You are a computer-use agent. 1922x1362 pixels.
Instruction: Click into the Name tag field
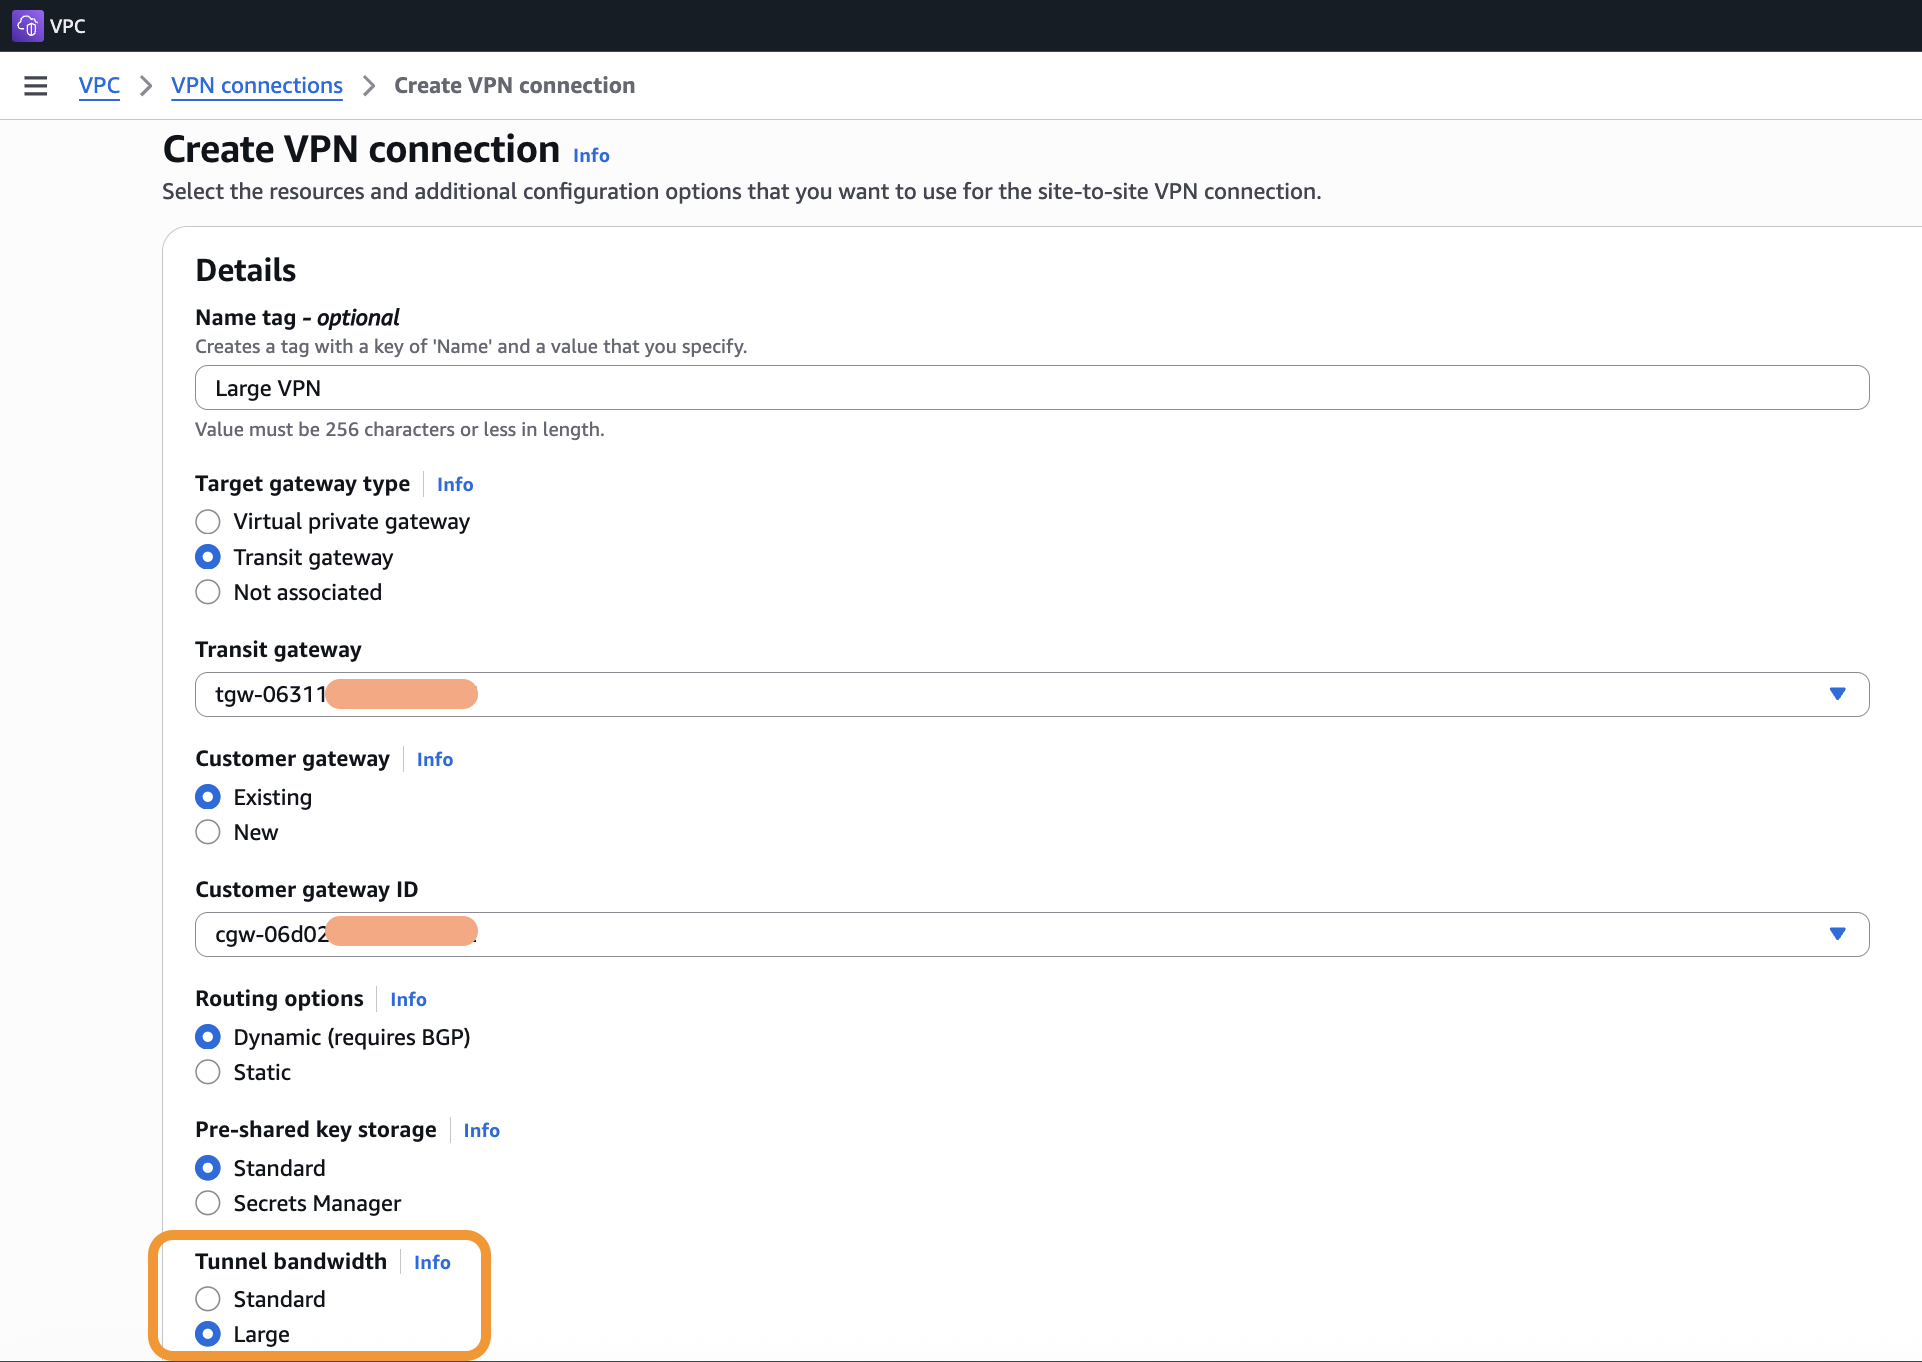click(x=1030, y=388)
